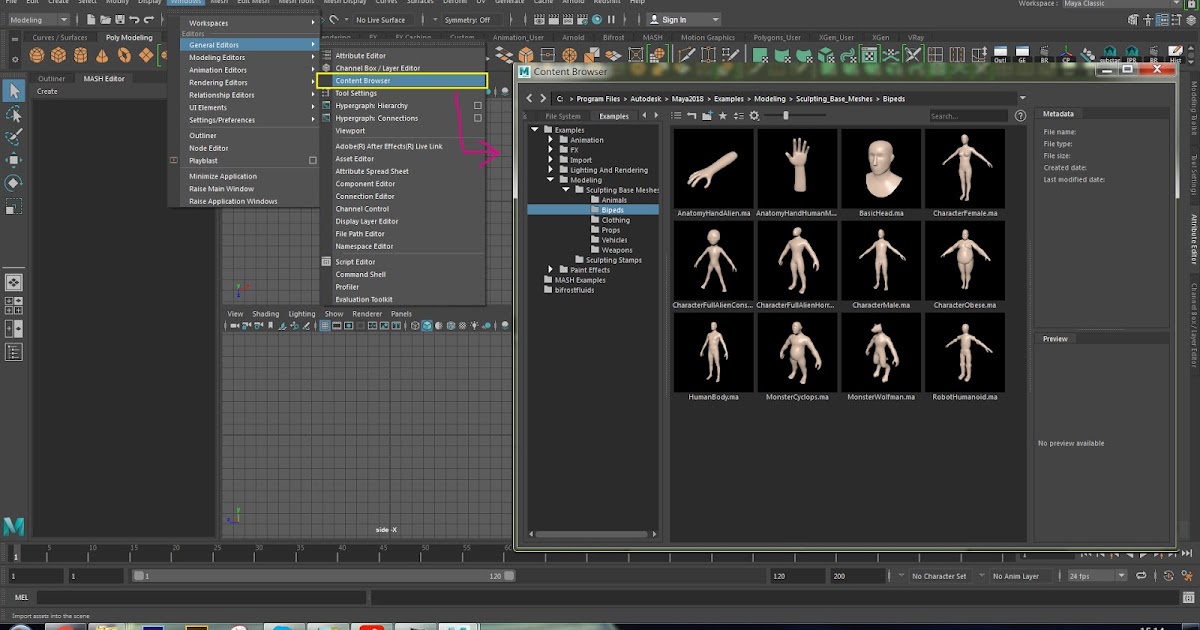Select the BasicHead.ma thumbnail
The image size is (1200, 630).
coord(882,167)
